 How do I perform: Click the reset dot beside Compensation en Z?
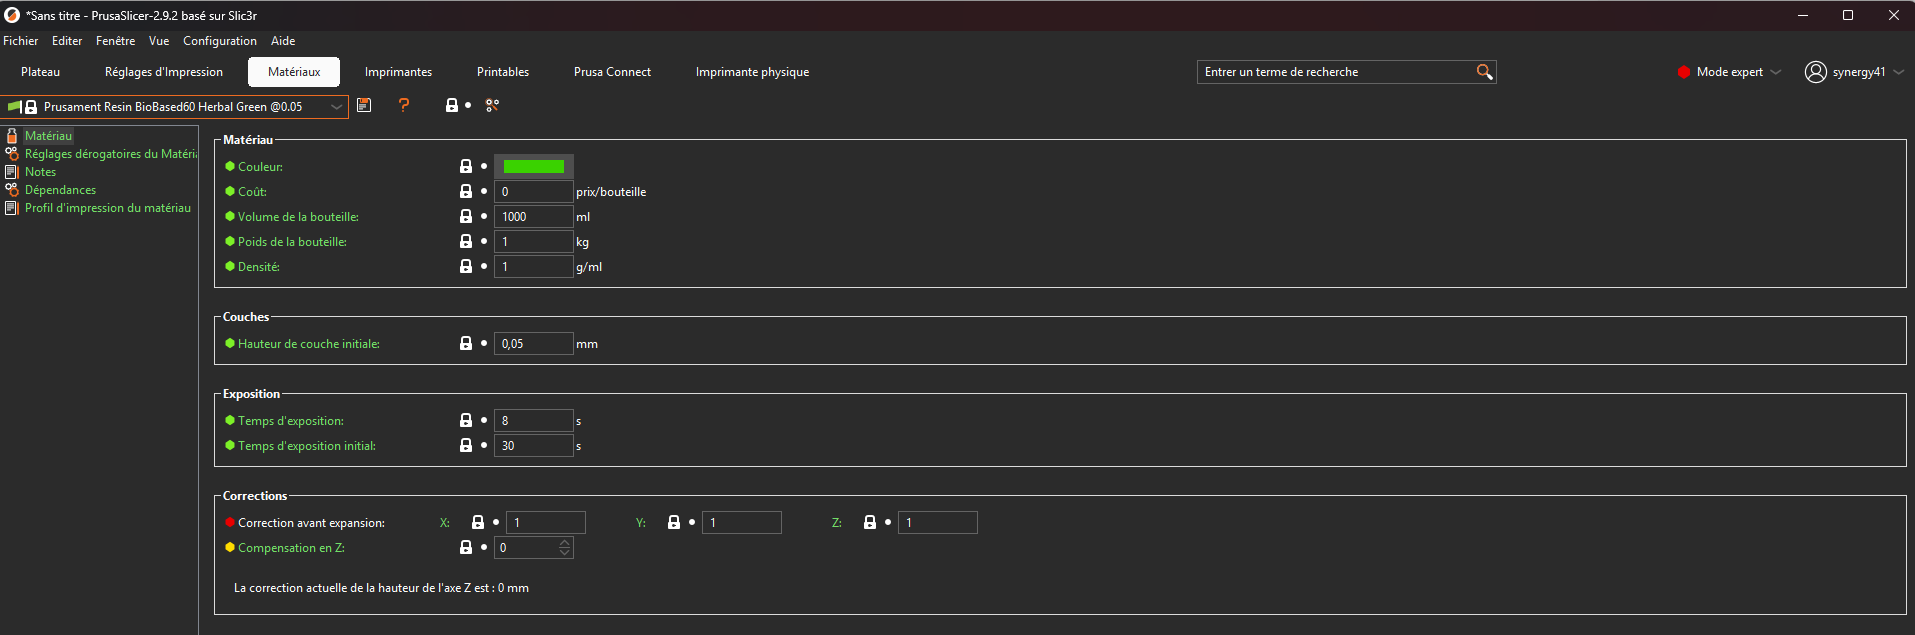tap(484, 547)
